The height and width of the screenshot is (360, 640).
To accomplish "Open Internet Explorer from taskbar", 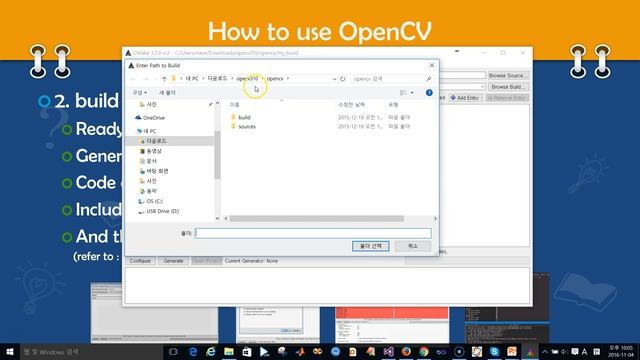I will pyautogui.click(x=211, y=351).
